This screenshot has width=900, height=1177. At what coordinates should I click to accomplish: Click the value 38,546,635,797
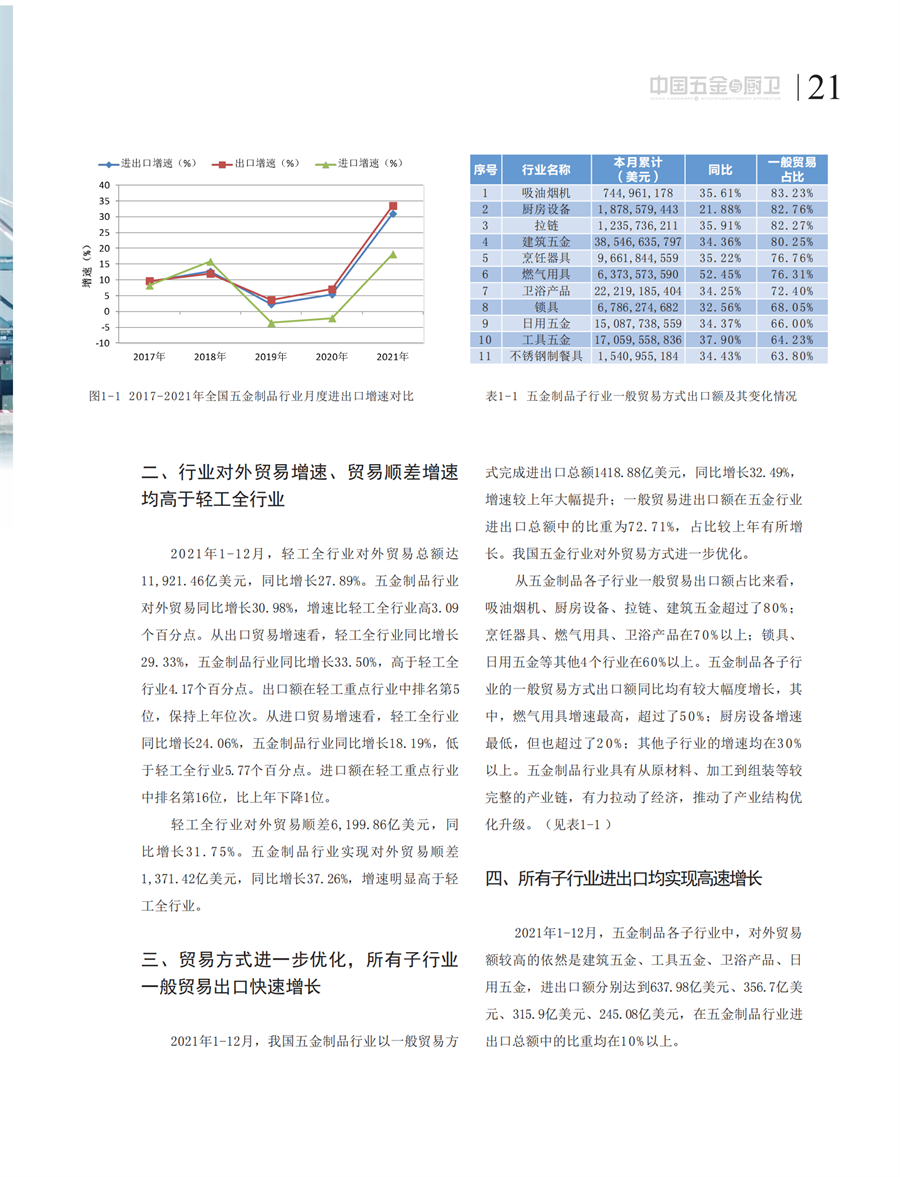tap(638, 242)
